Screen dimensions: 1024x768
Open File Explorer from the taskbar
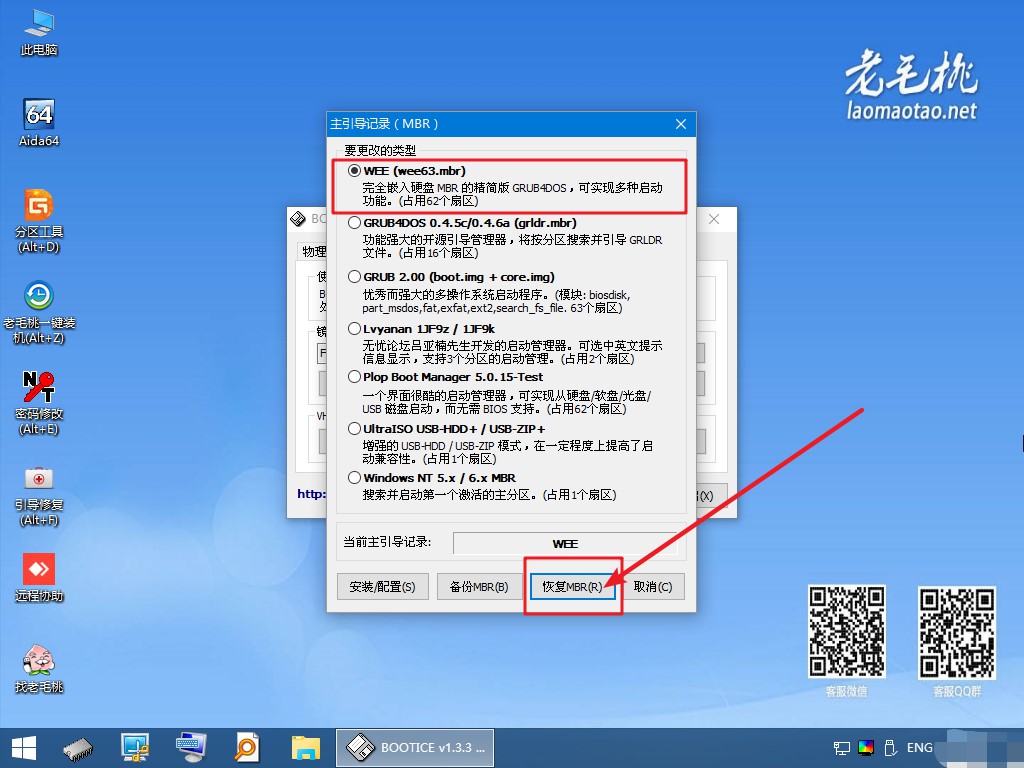tap(306, 748)
